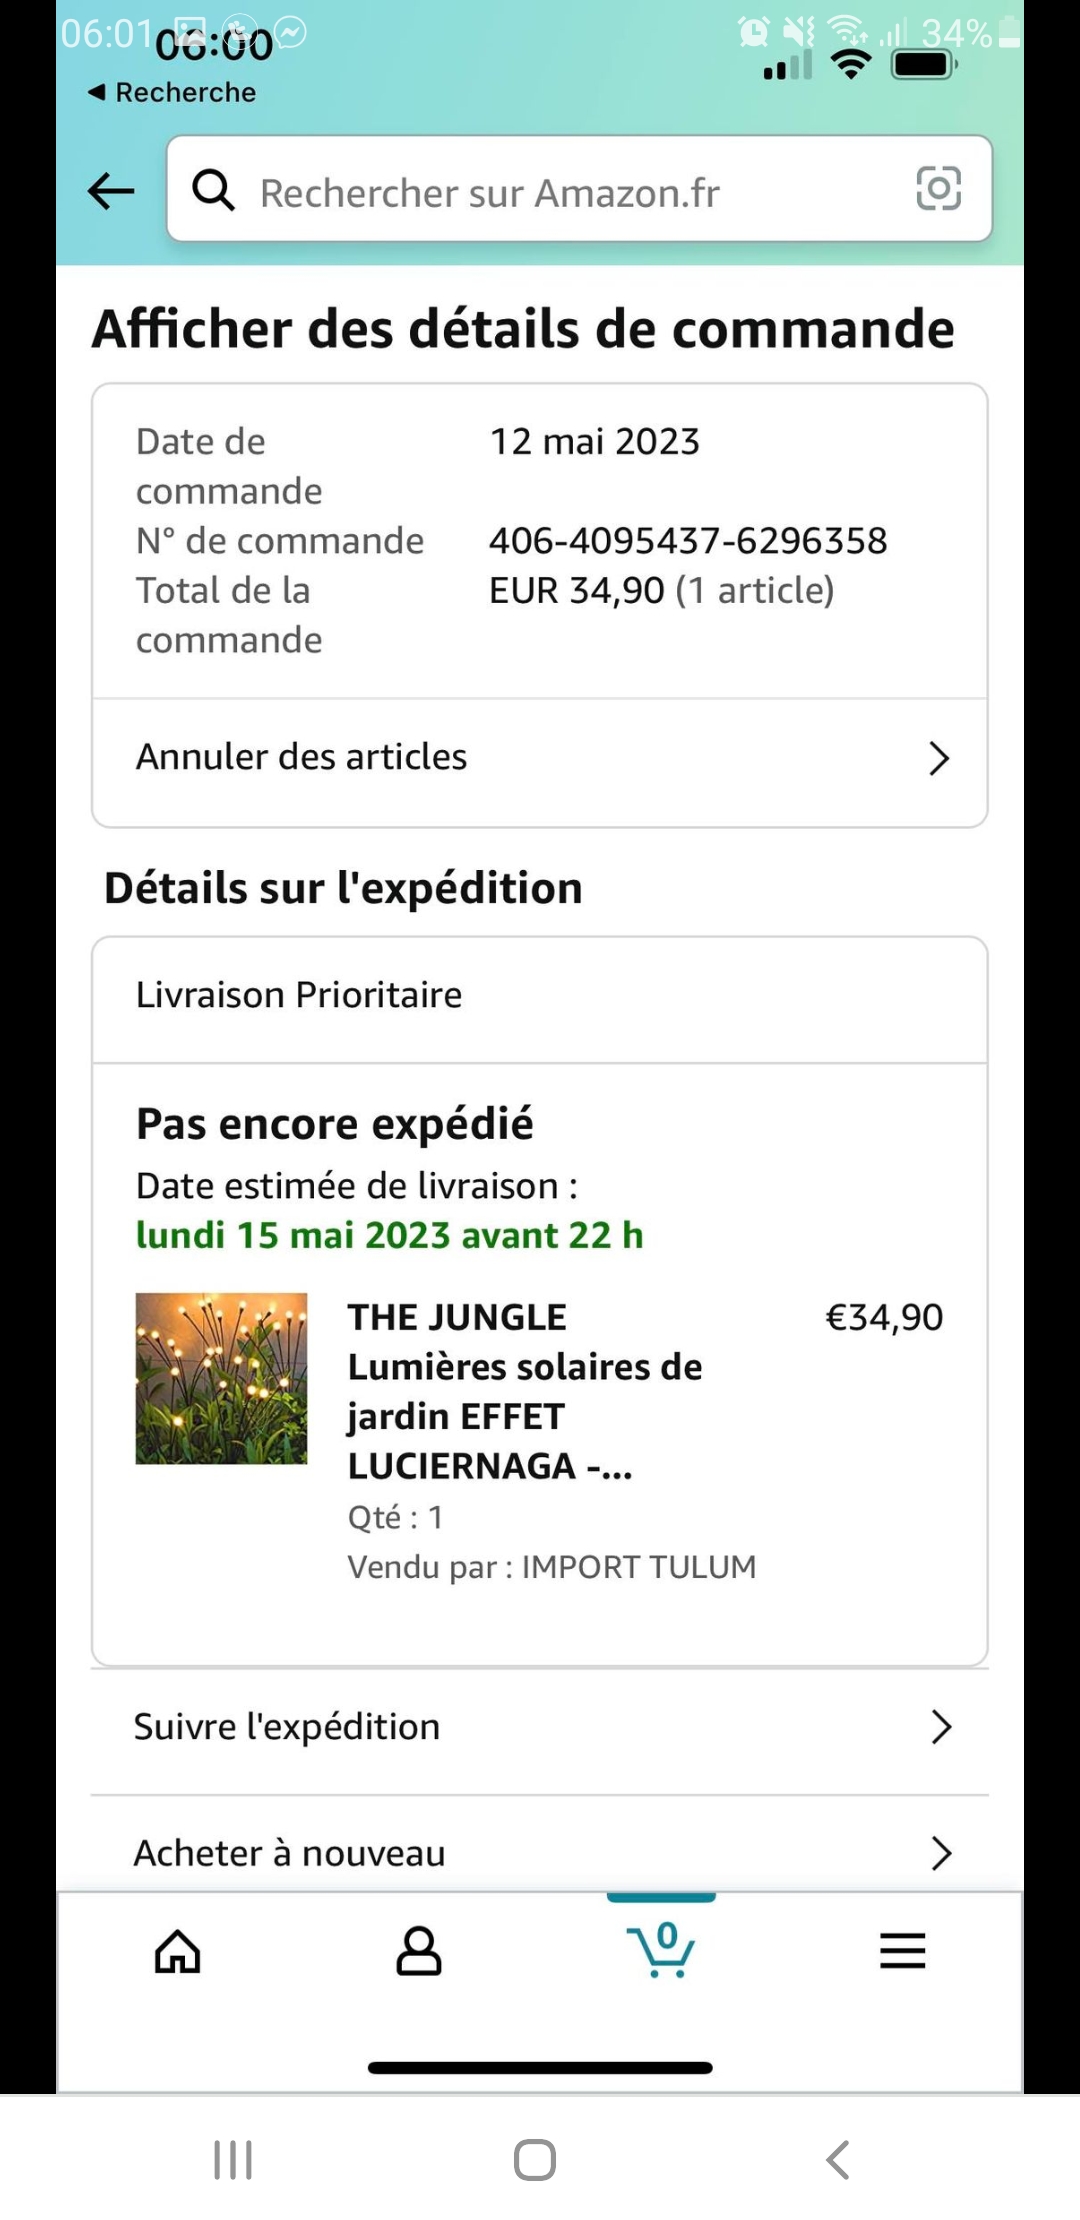Open the camera scan icon in search

click(x=938, y=189)
